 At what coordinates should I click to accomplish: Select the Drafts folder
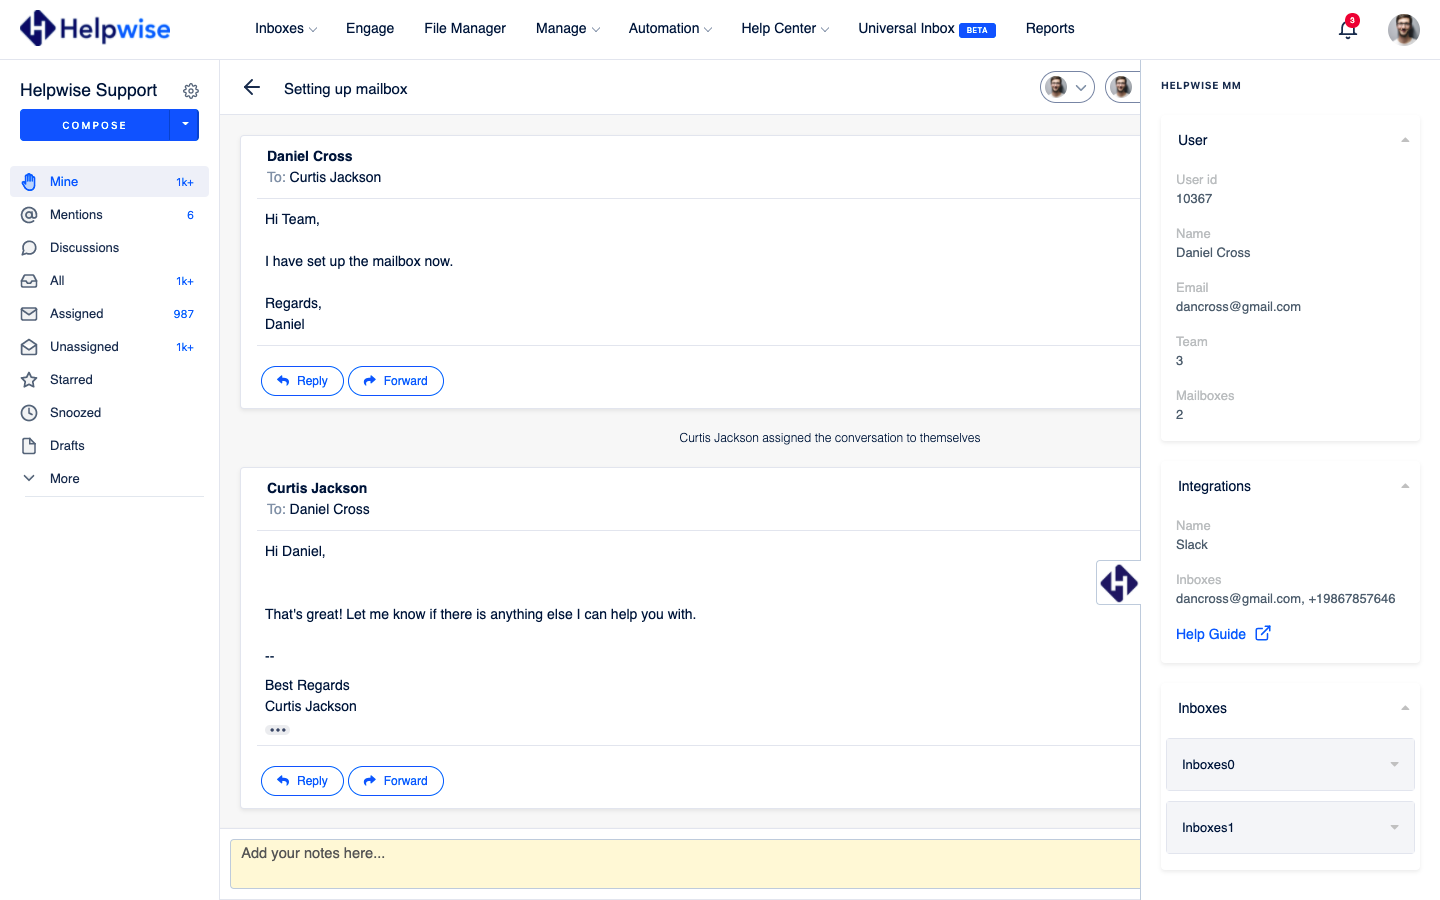point(109,446)
